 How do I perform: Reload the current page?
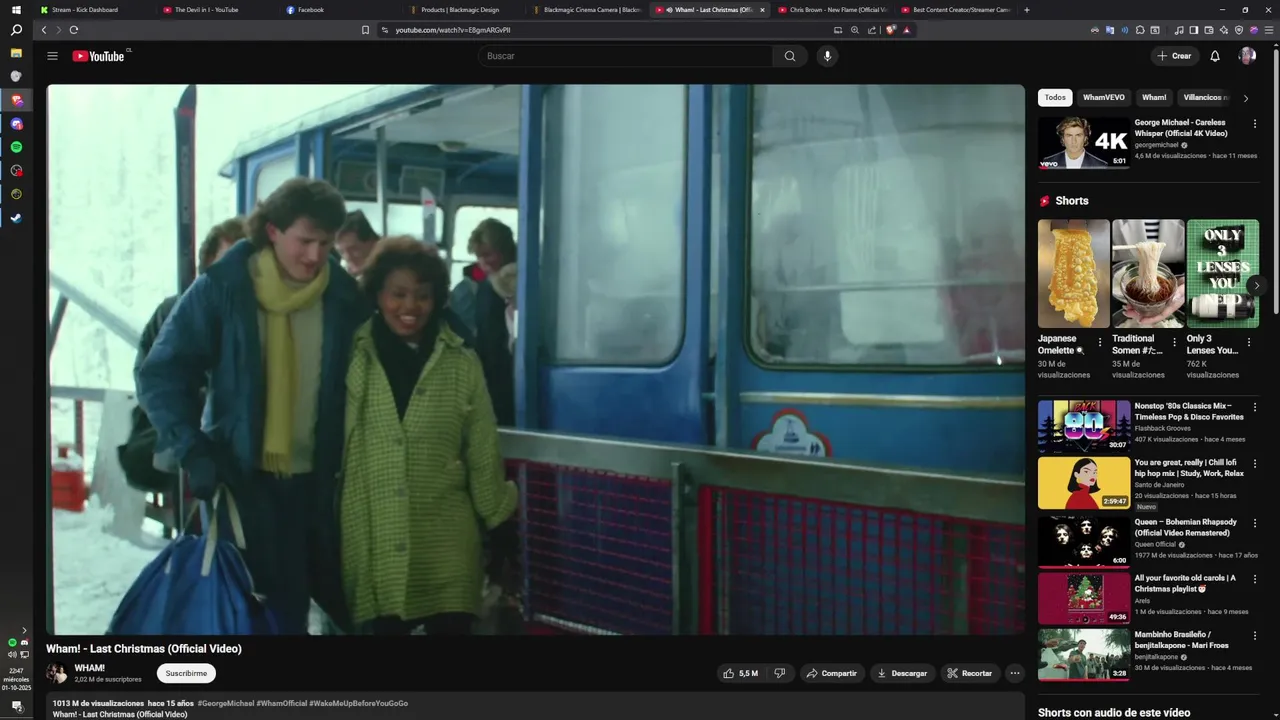(x=74, y=30)
